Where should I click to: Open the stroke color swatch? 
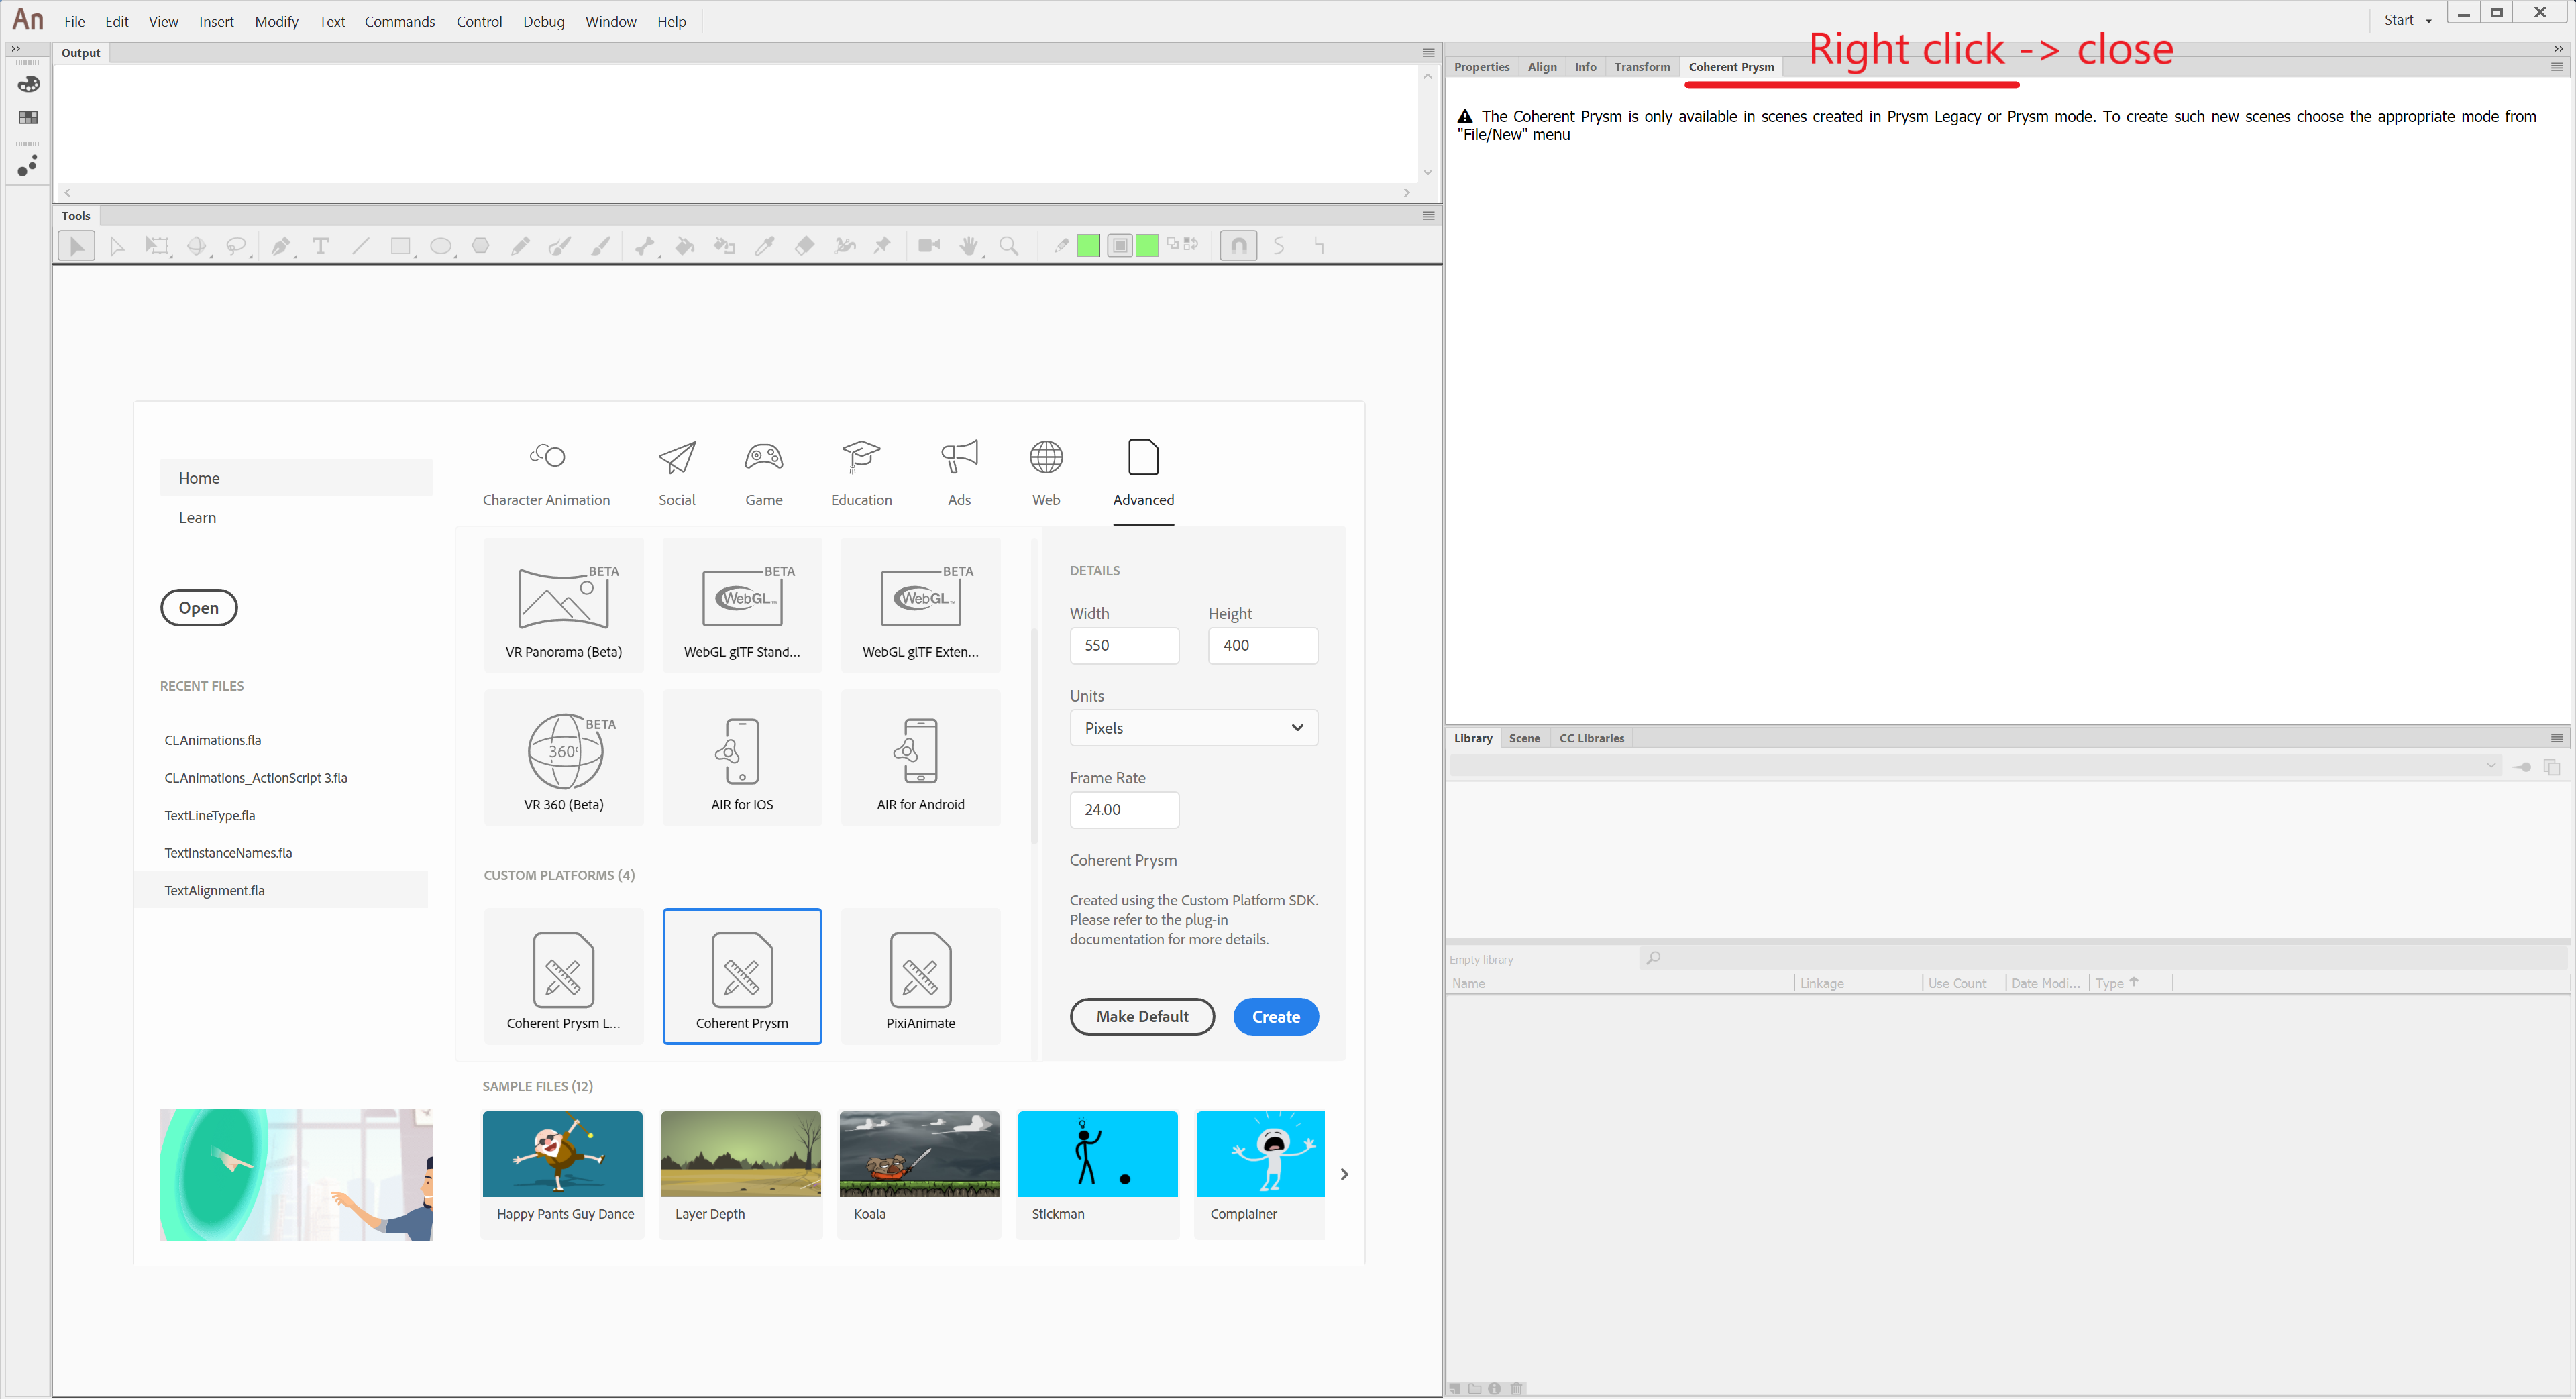[1088, 246]
